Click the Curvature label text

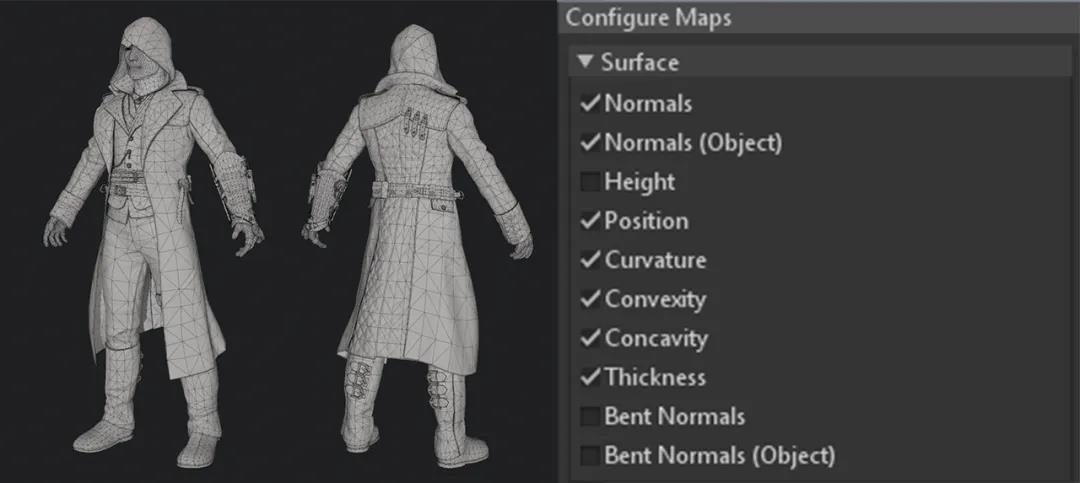pyautogui.click(x=655, y=260)
